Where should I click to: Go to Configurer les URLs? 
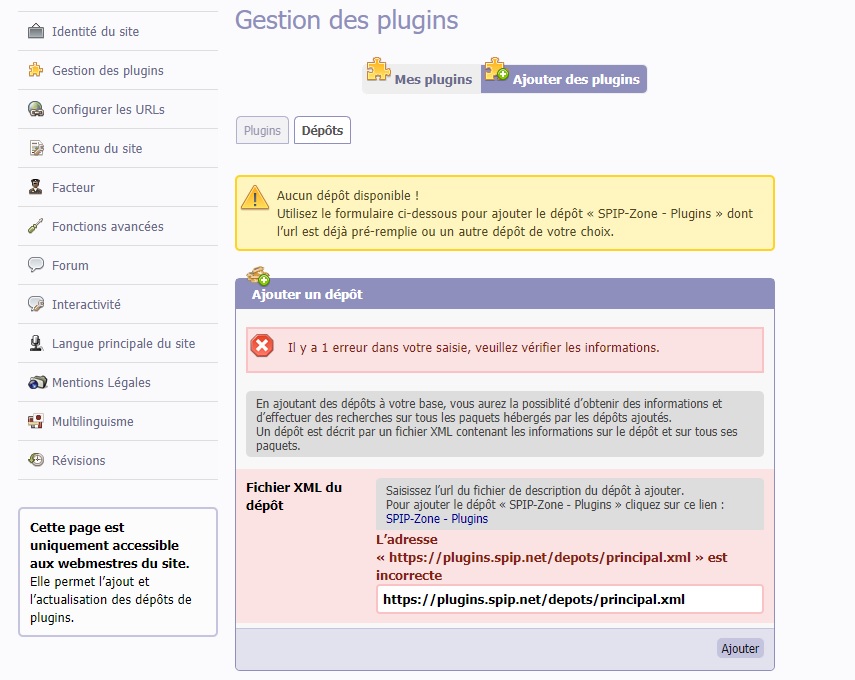click(118, 109)
